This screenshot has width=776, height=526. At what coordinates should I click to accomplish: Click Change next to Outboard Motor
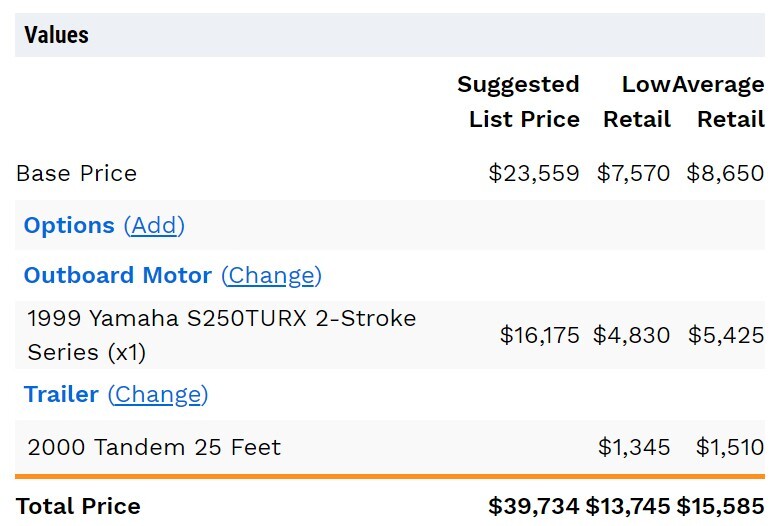(272, 276)
